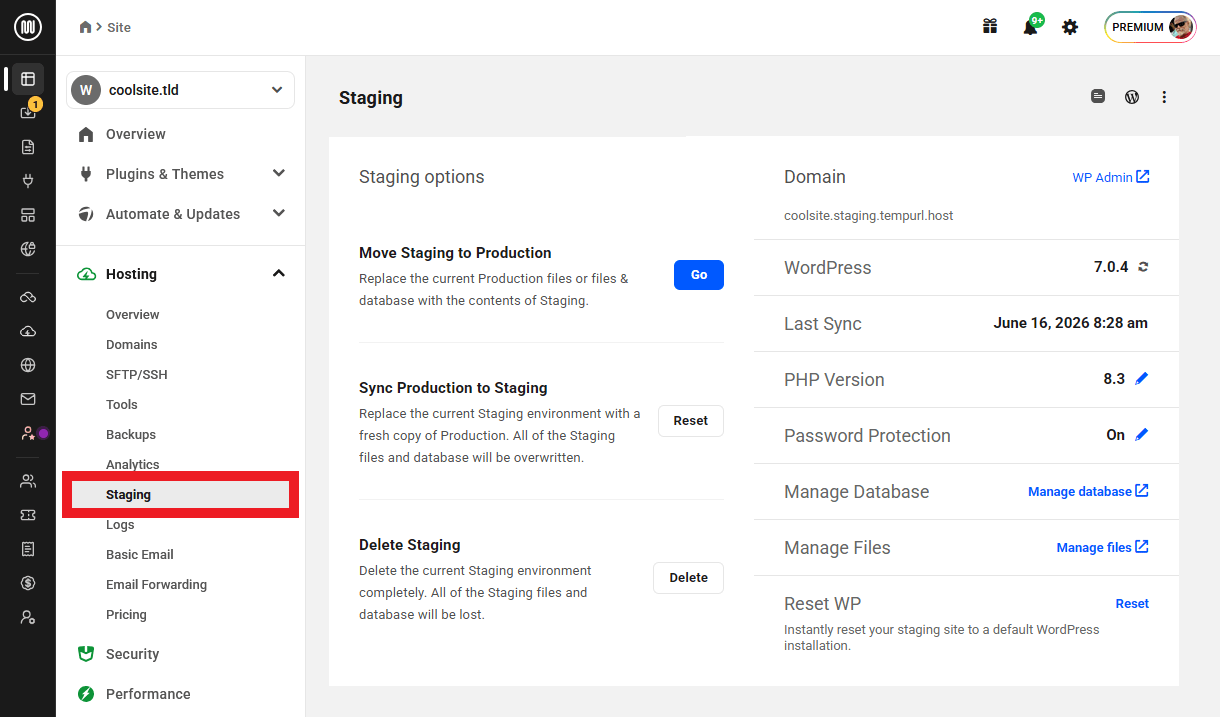Open the receipt list icon in sidebar
The width and height of the screenshot is (1220, 717).
point(28,549)
